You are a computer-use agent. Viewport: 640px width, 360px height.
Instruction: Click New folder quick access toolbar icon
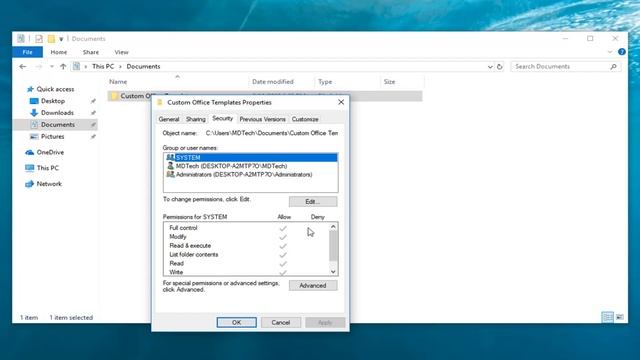[x=51, y=39]
